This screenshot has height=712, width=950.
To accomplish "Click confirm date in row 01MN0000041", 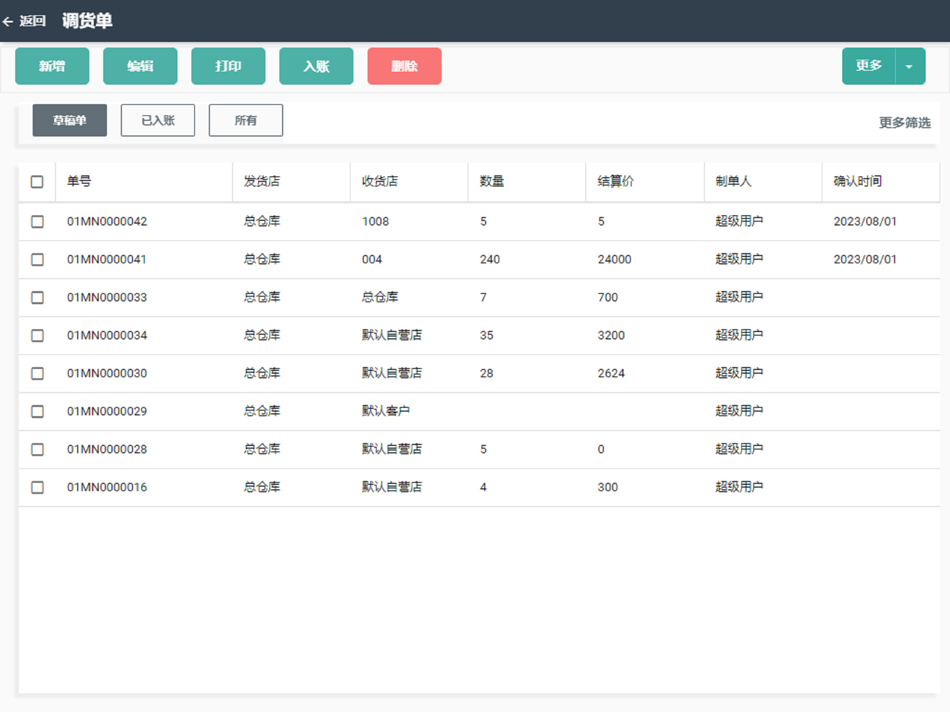I will [865, 259].
